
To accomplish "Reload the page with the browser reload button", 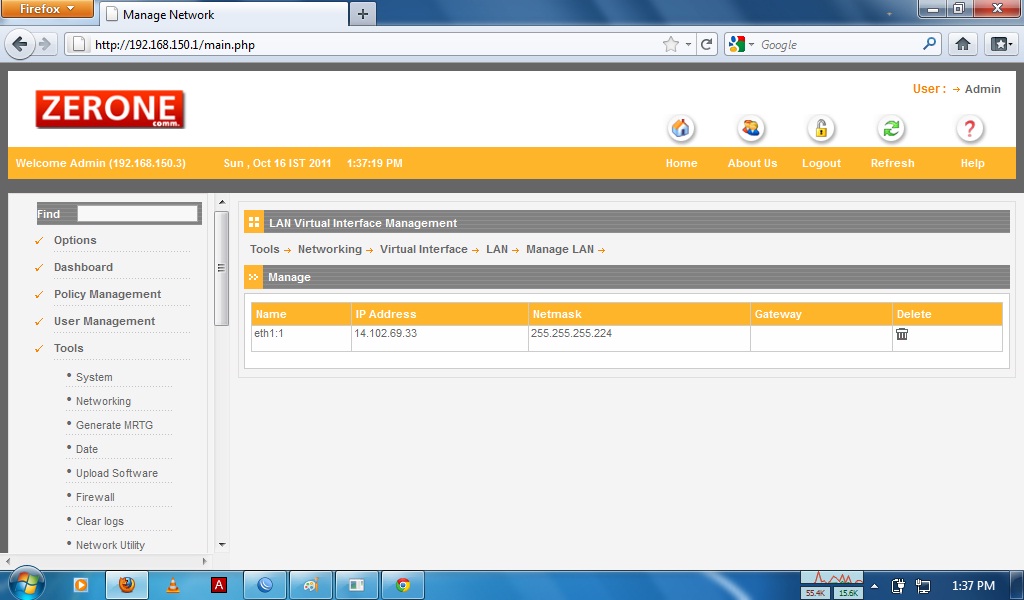I will click(706, 44).
